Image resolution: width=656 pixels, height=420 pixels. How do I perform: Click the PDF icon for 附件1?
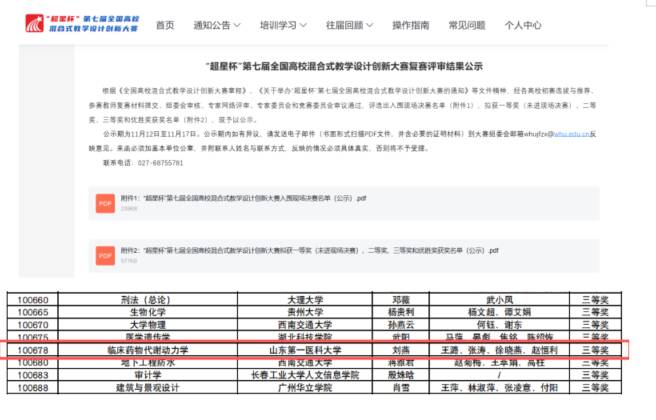(105, 203)
